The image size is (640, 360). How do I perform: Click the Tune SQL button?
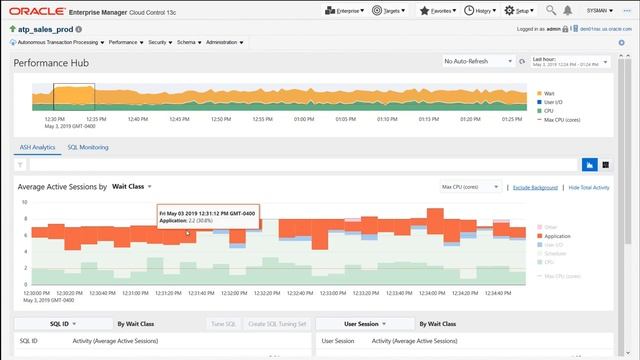tap(223, 324)
